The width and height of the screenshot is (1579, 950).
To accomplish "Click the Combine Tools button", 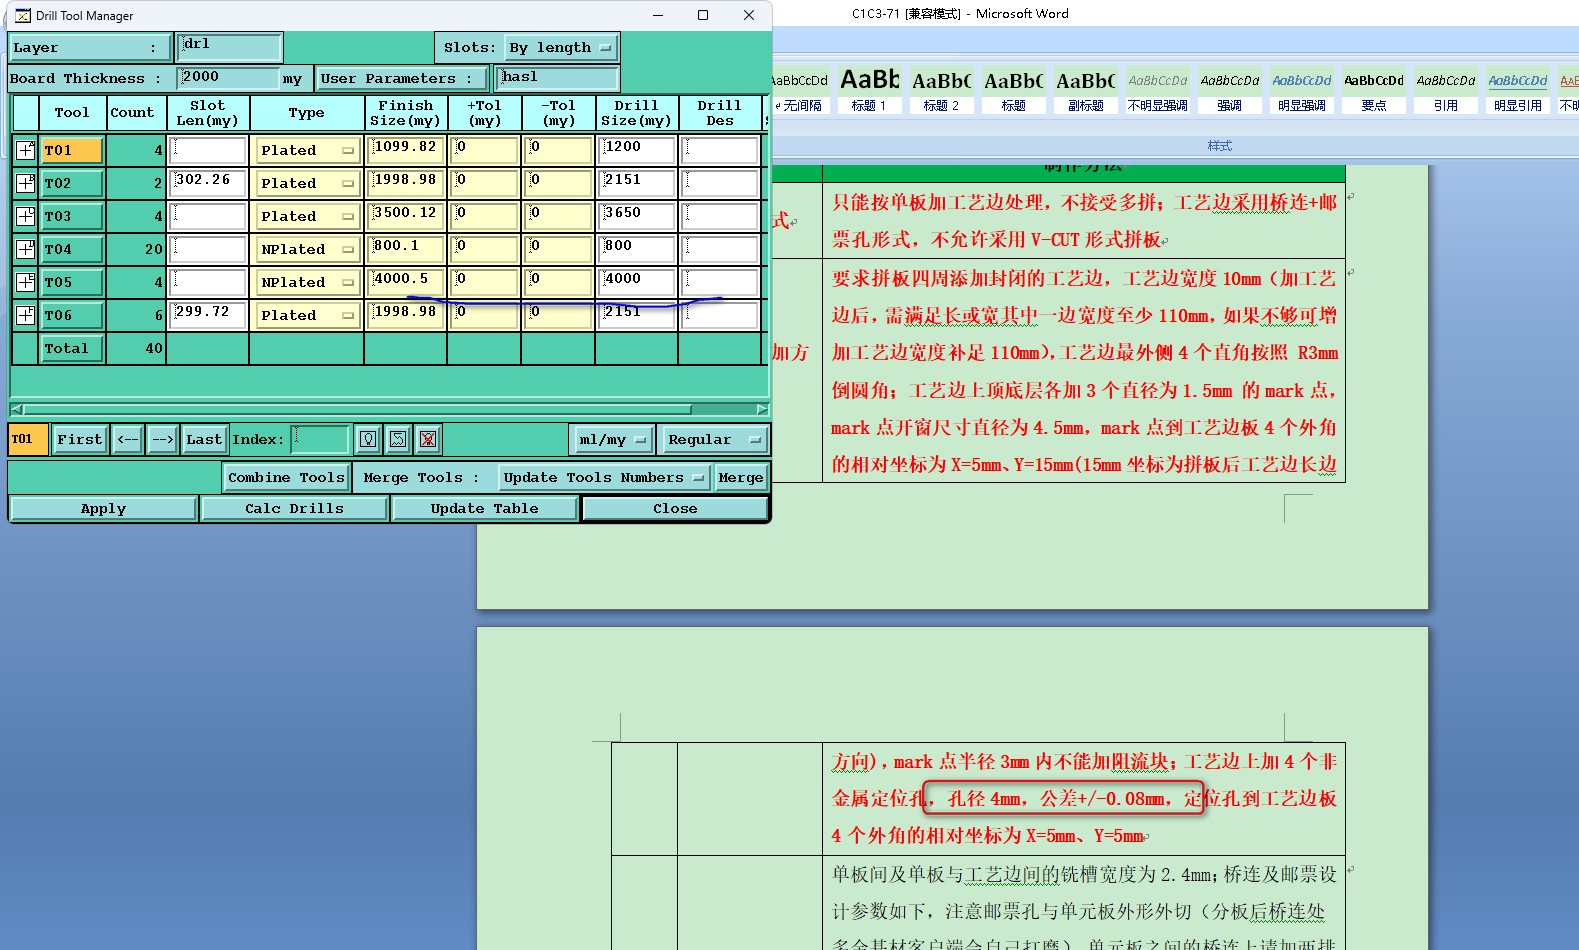I will click(286, 477).
